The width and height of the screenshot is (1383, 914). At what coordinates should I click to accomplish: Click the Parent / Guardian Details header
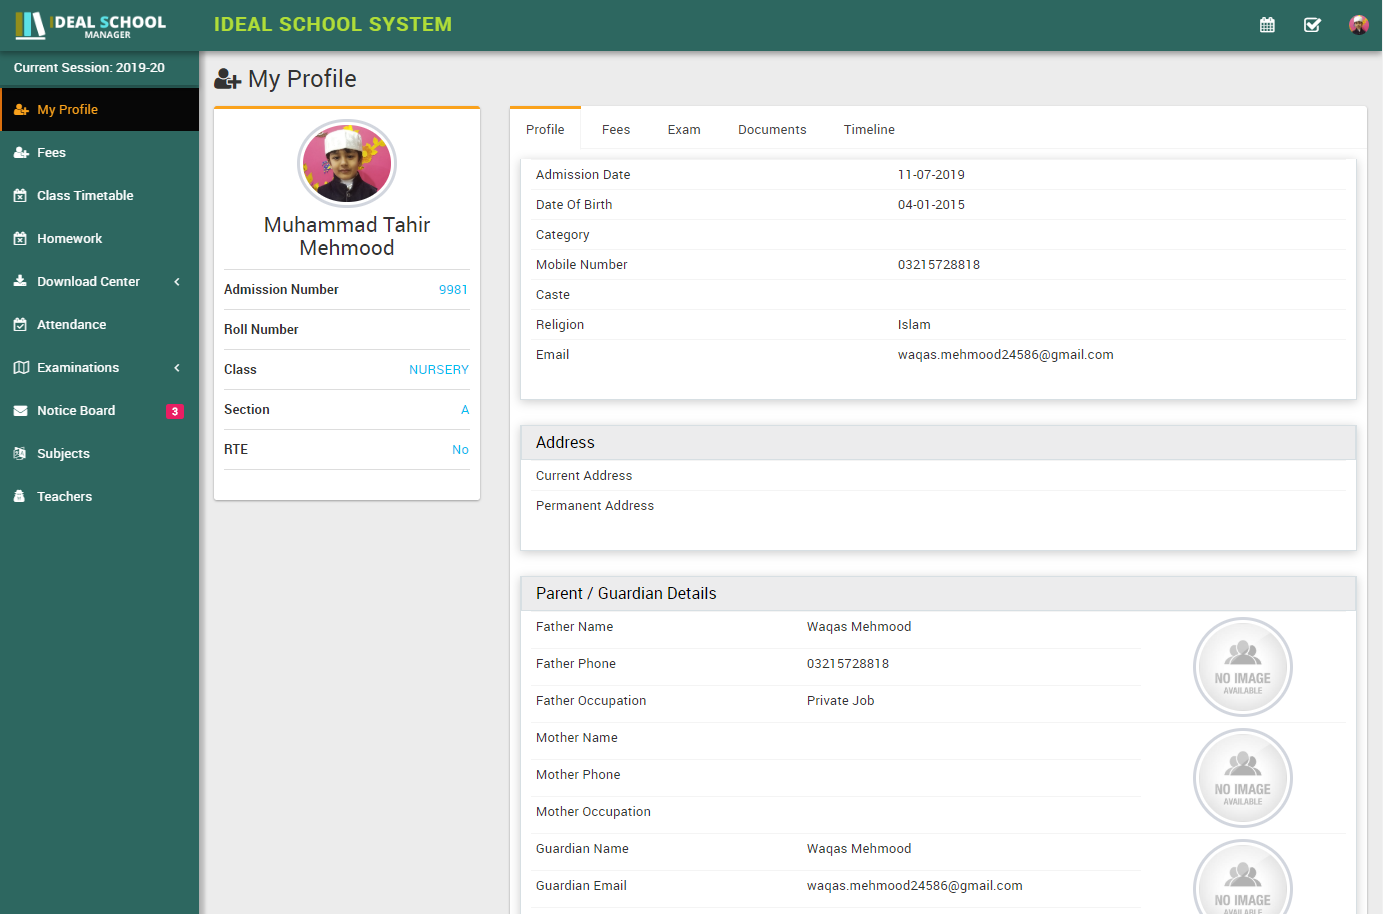pos(938,594)
